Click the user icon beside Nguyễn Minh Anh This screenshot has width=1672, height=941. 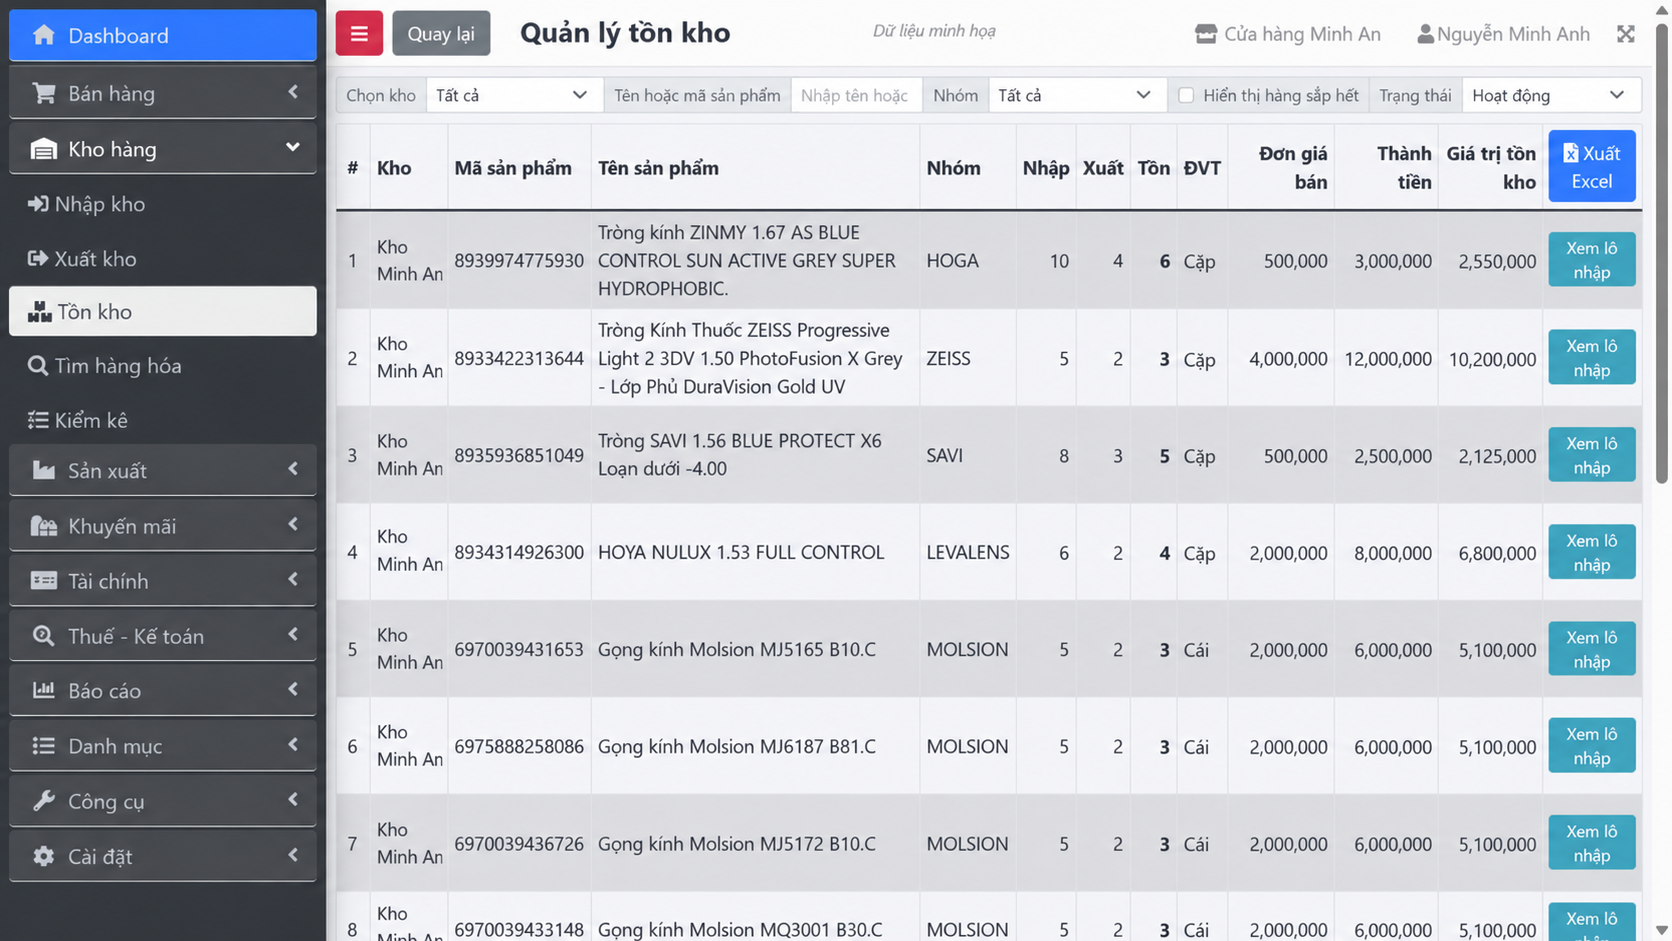(x=1425, y=35)
